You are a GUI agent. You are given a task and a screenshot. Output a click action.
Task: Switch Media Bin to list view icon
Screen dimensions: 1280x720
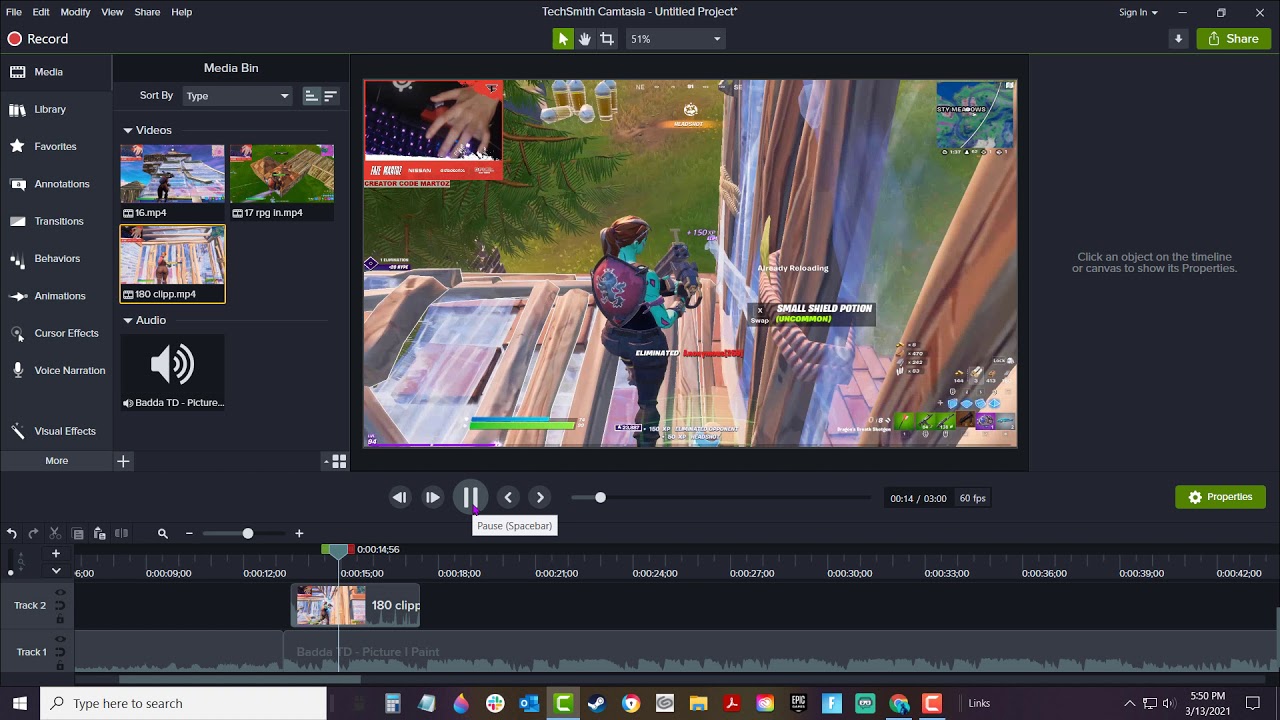(311, 96)
